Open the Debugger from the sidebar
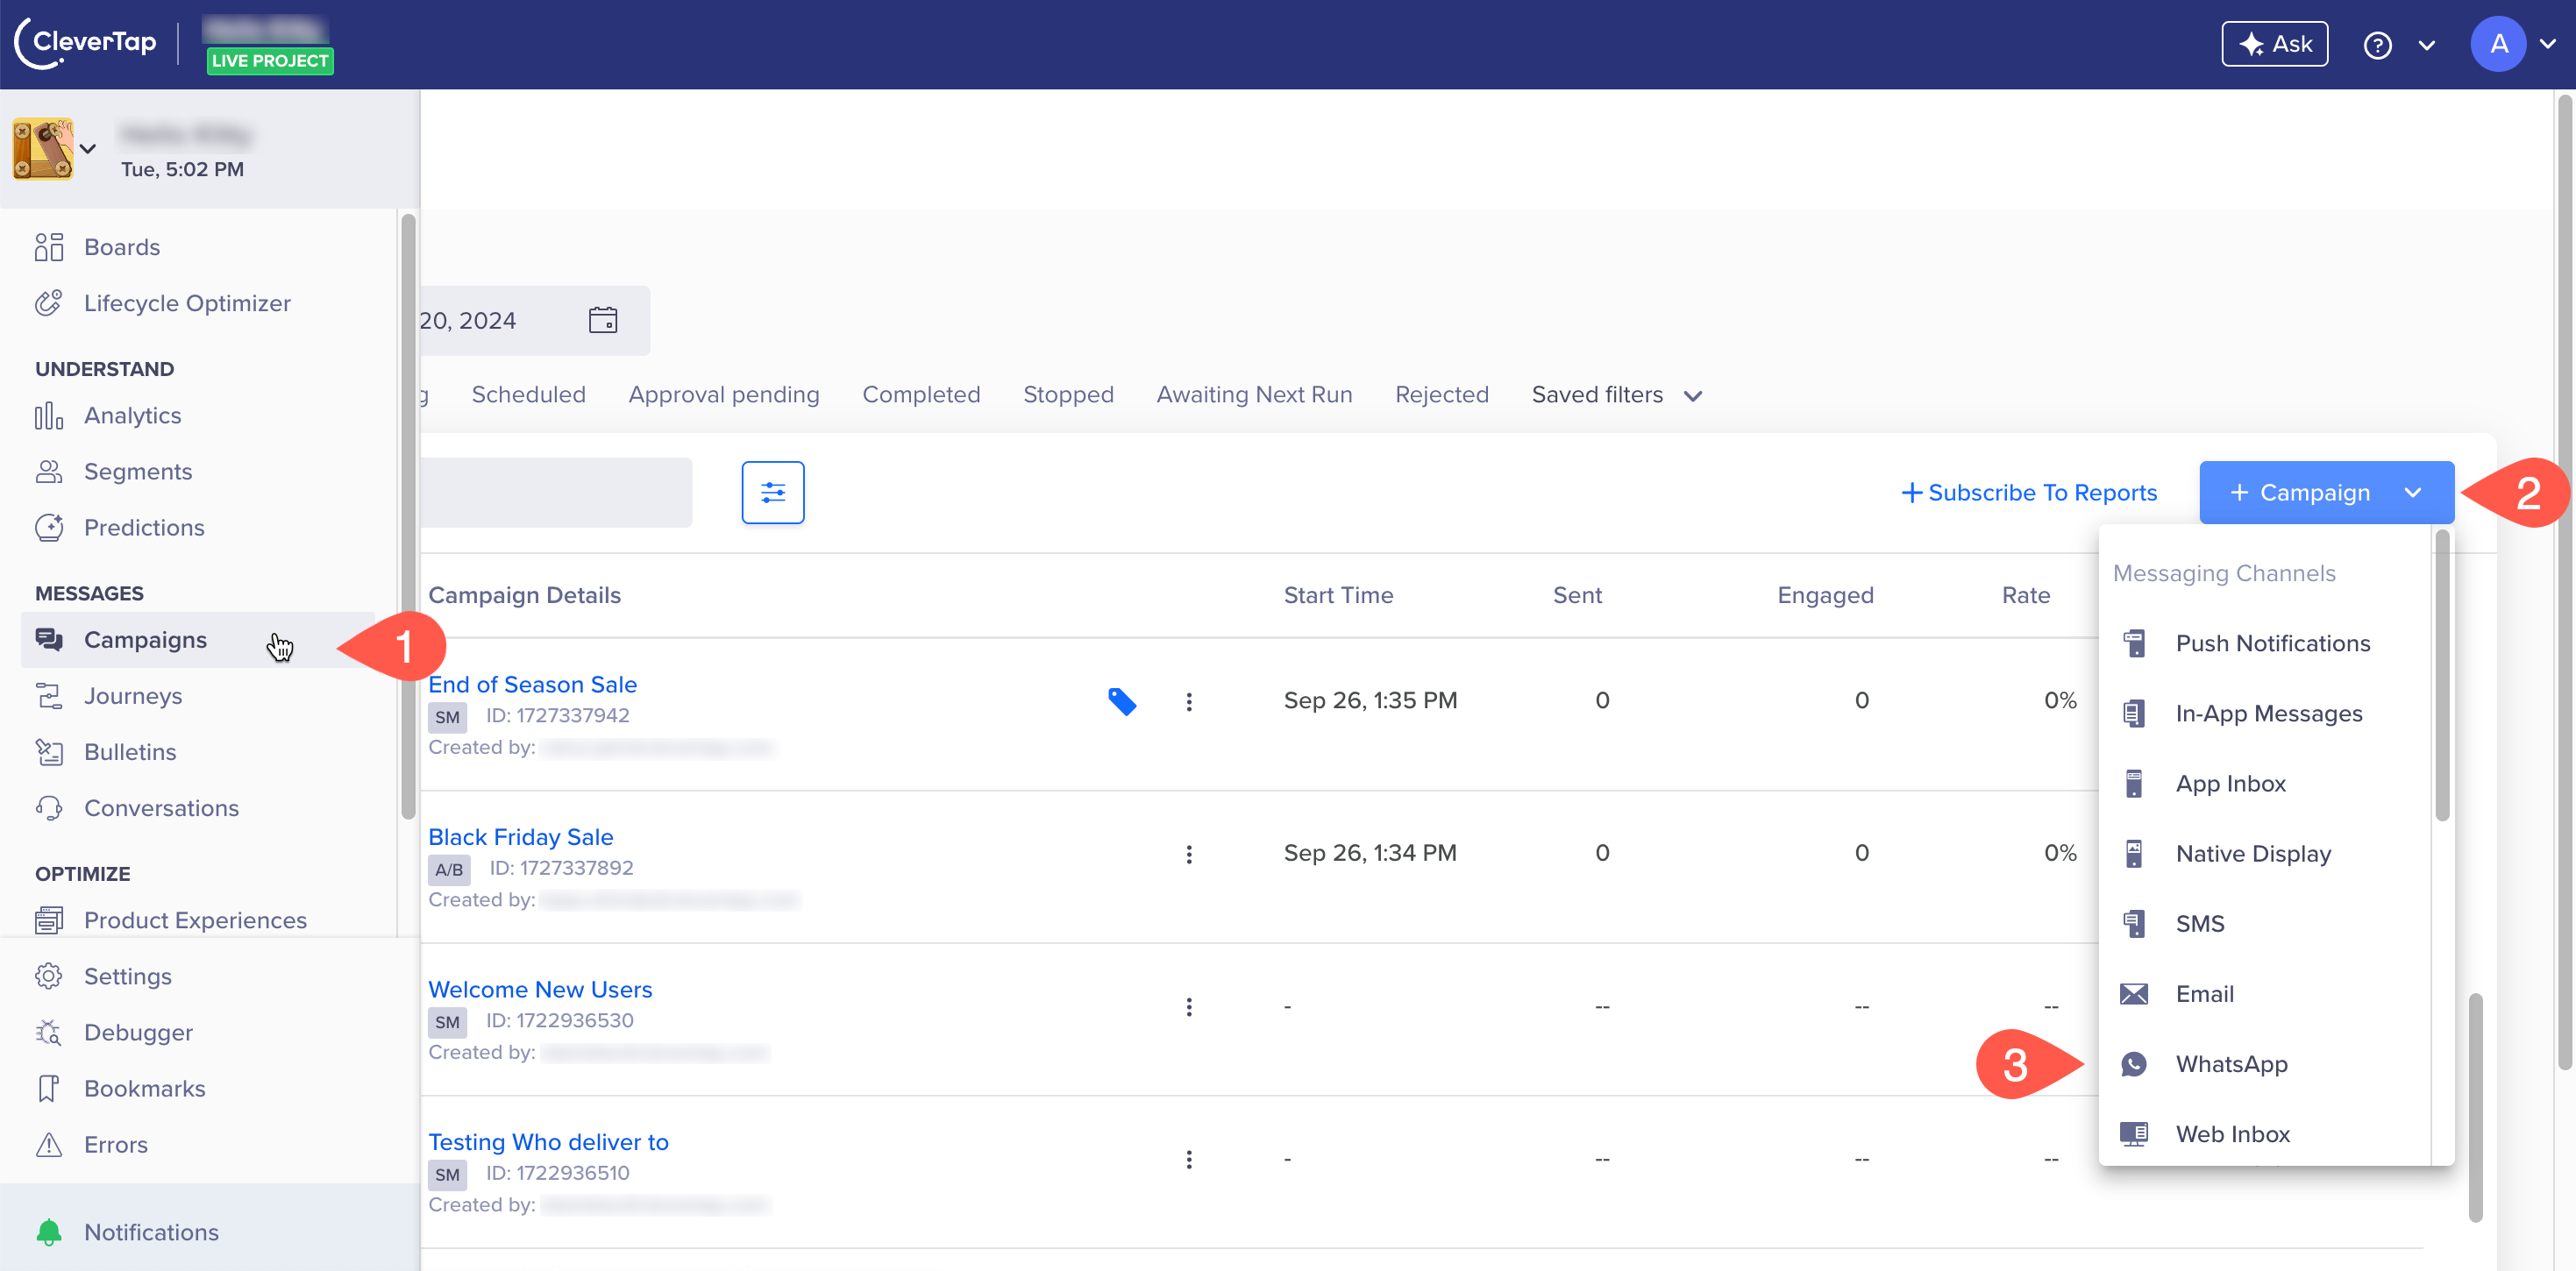The image size is (2576, 1271). [x=138, y=1032]
